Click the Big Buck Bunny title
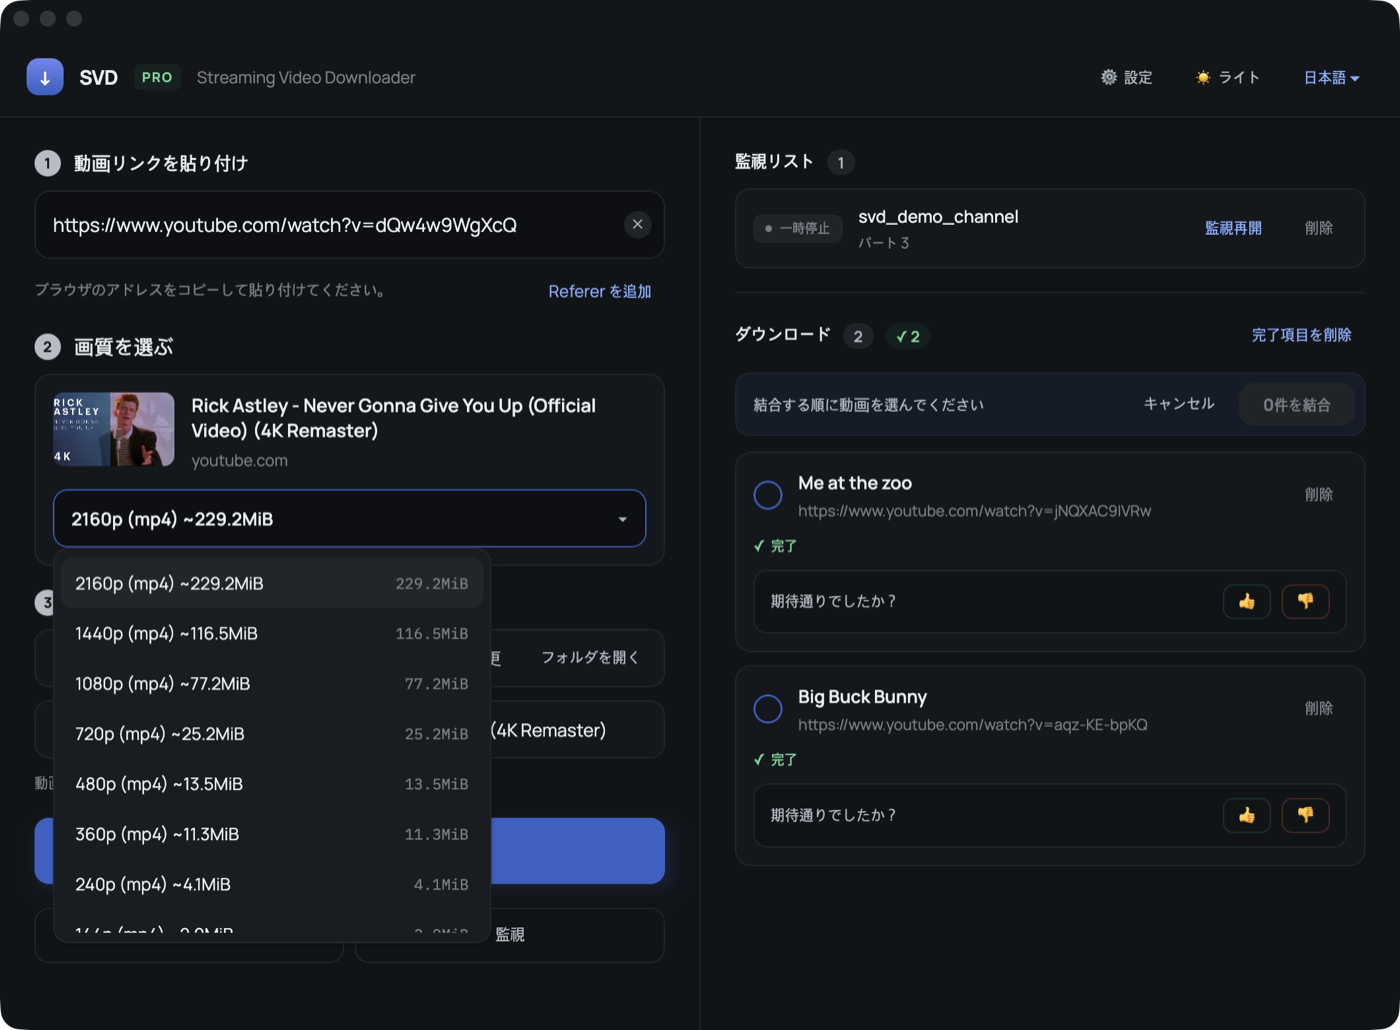1400x1030 pixels. point(862,697)
